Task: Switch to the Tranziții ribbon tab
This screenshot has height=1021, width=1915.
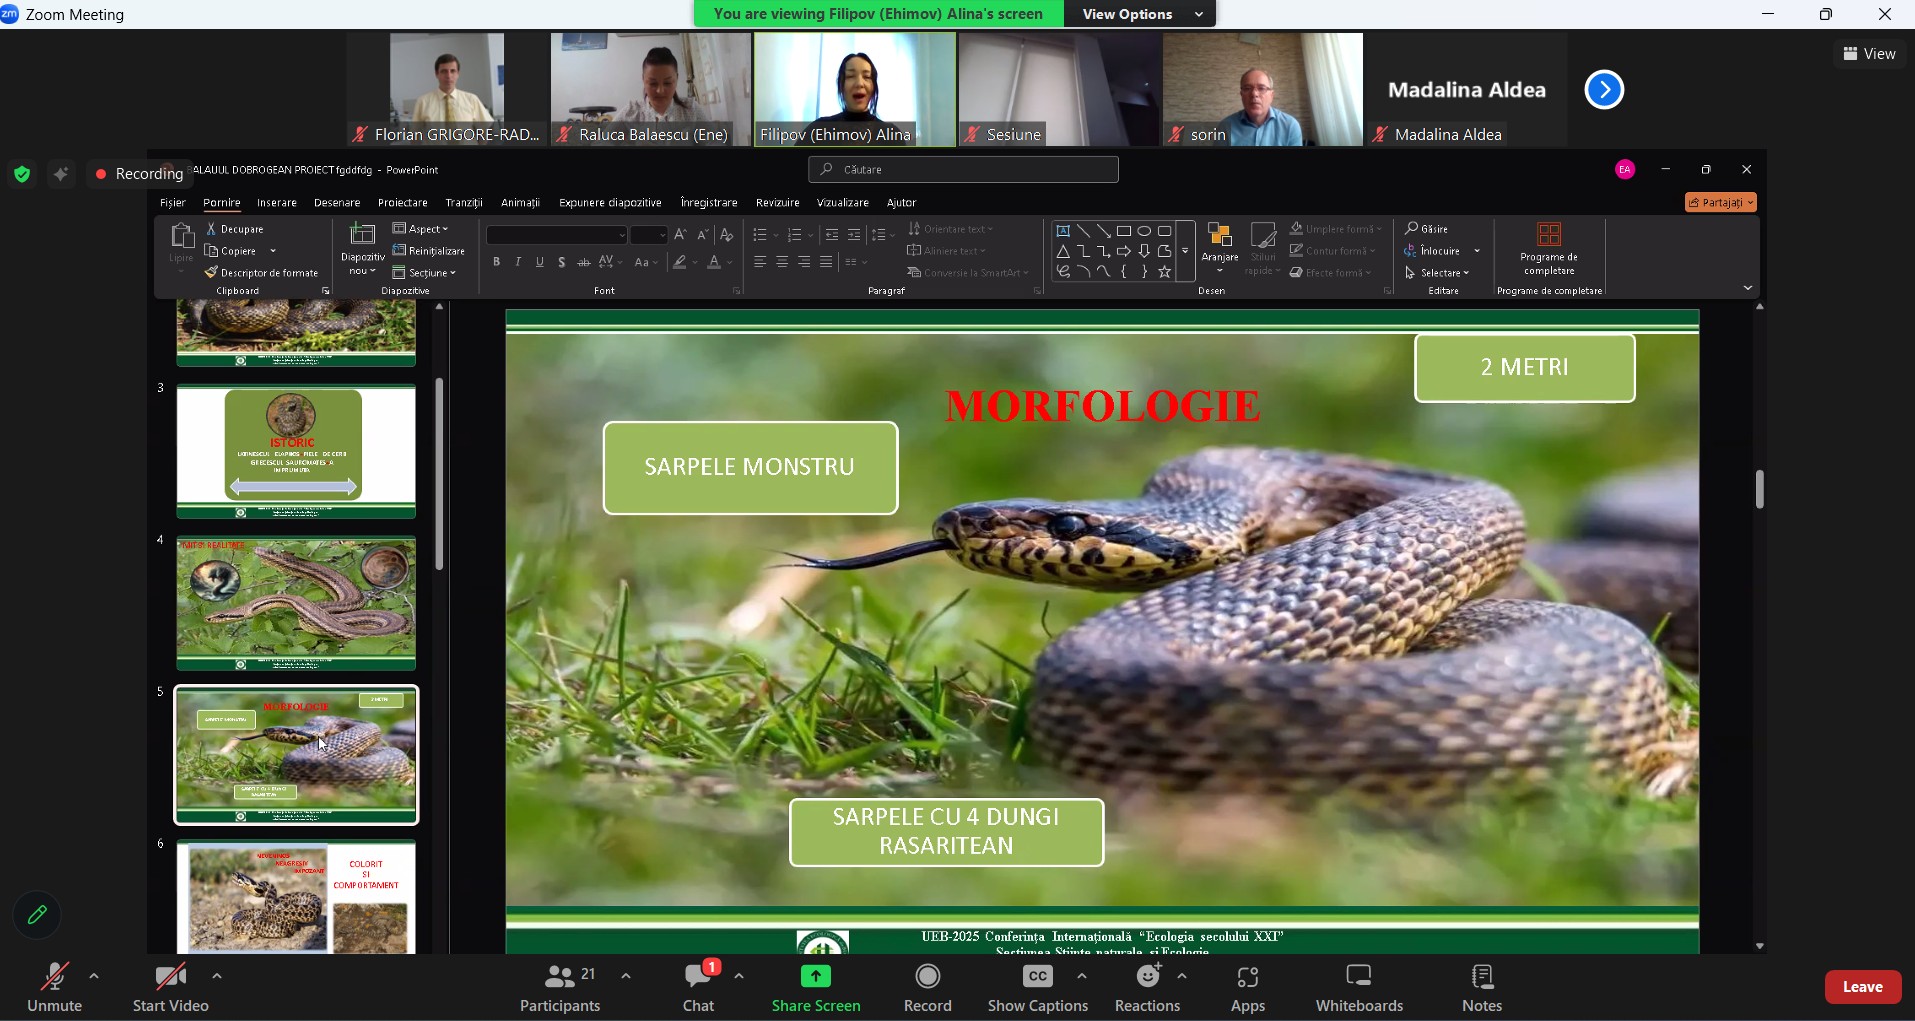Action: click(x=464, y=203)
